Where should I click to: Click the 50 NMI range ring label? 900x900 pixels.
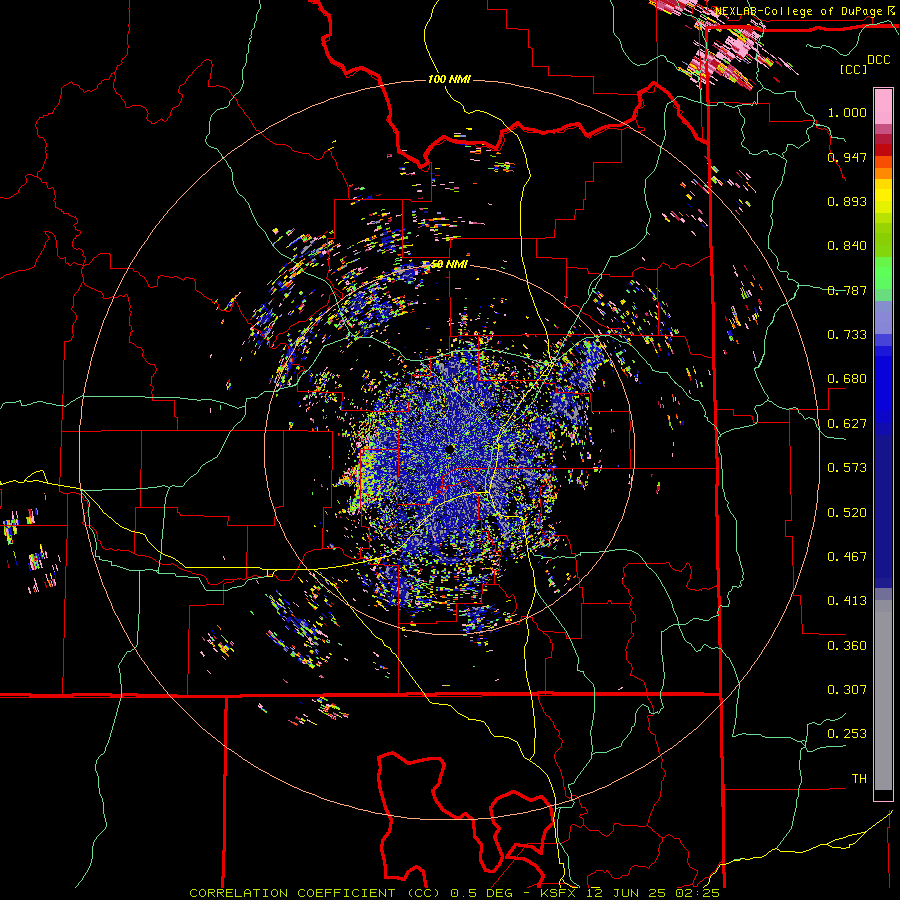click(449, 264)
